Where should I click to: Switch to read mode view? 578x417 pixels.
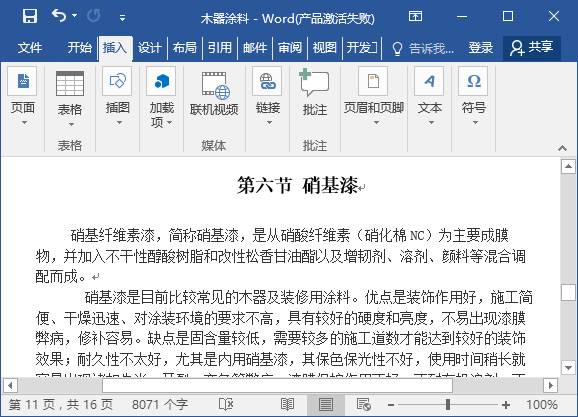(287, 404)
